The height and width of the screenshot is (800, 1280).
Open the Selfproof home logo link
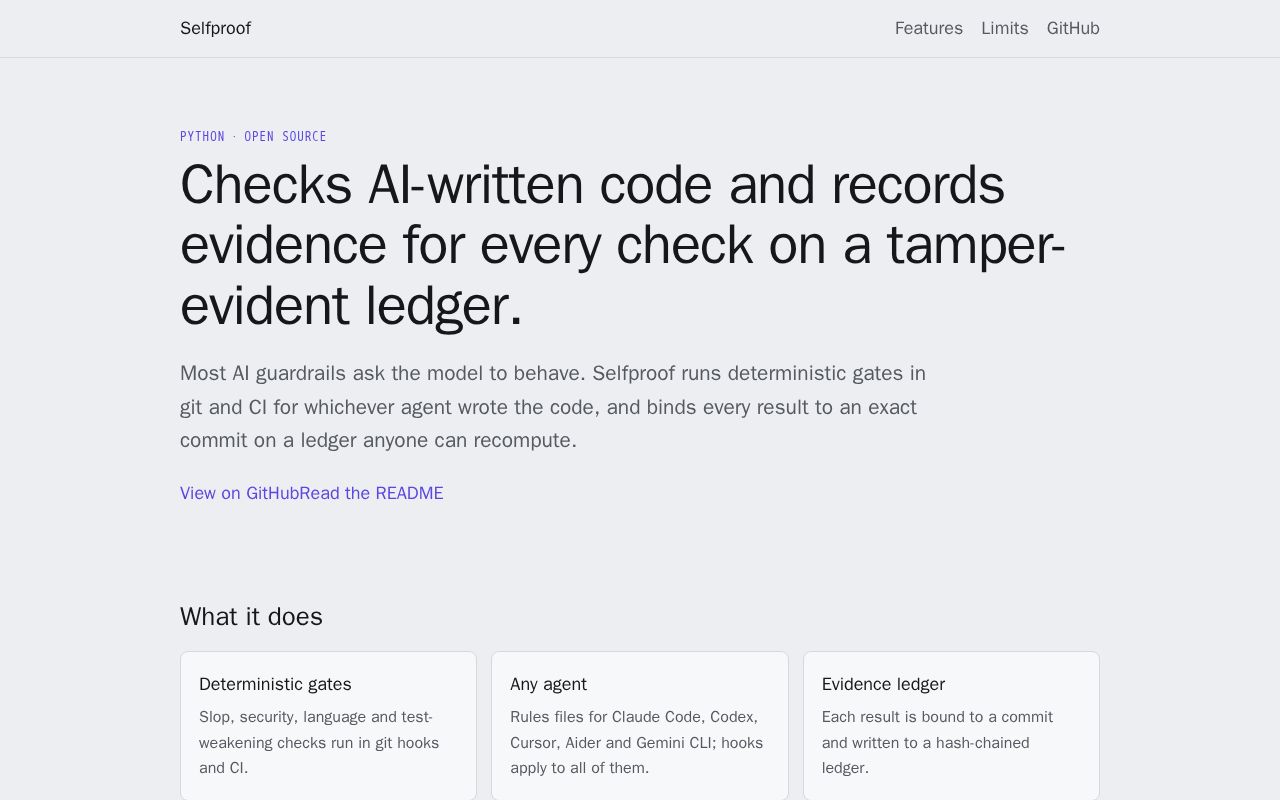(215, 28)
